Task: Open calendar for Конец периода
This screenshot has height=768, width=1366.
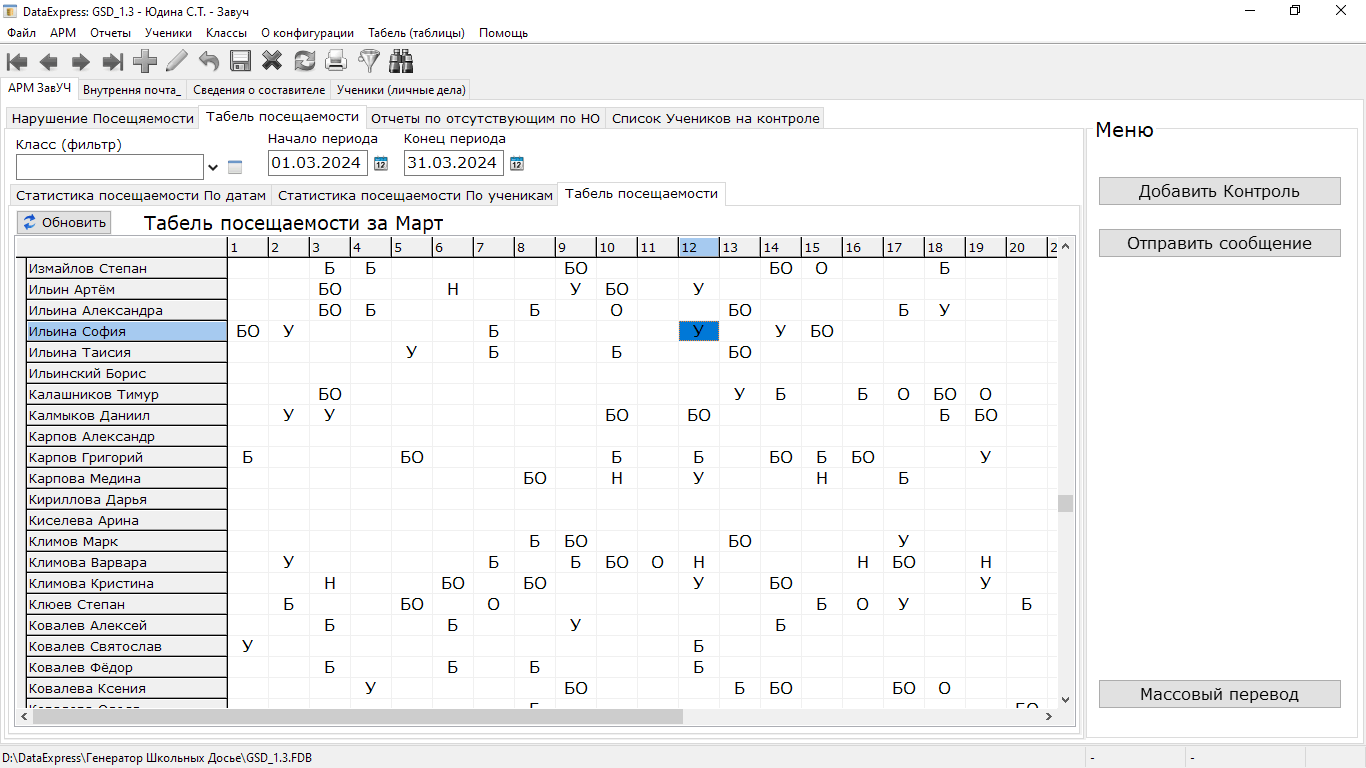Action: (x=517, y=164)
